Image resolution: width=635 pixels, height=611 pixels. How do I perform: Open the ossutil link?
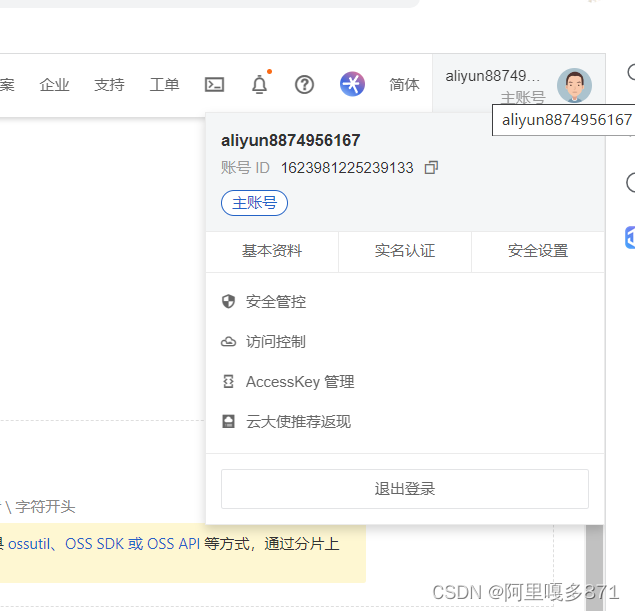28,544
